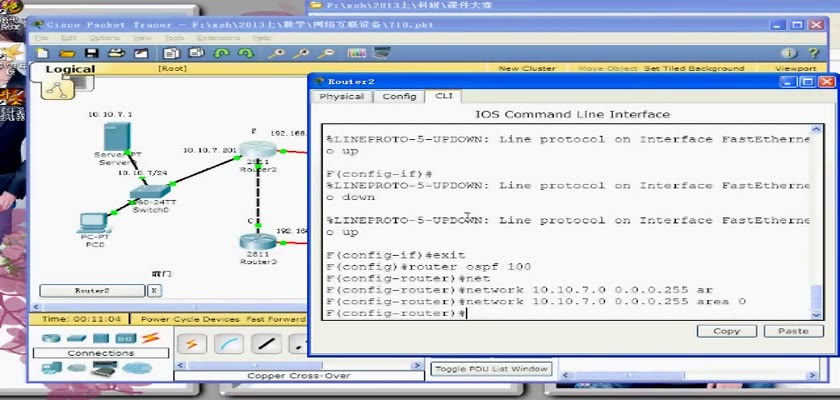840x400 pixels.
Task: Select Multiuser Connection category icon
Action: coord(137,368)
